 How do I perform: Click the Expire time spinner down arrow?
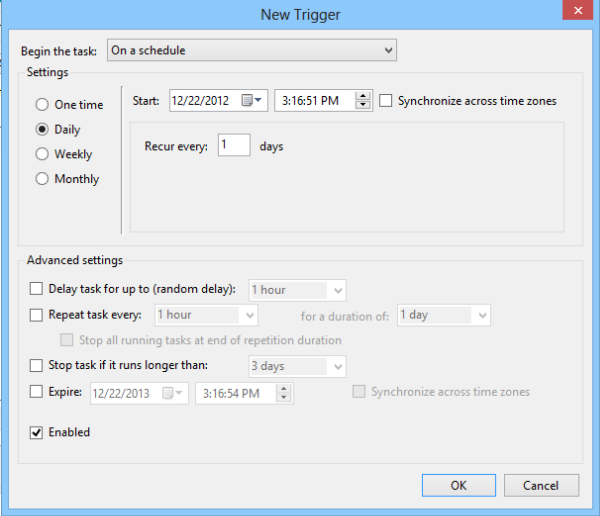tap(284, 398)
